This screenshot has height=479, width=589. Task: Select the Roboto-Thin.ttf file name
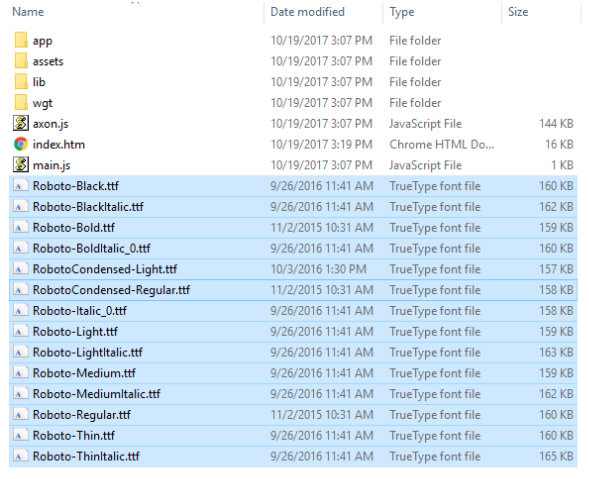tap(74, 435)
